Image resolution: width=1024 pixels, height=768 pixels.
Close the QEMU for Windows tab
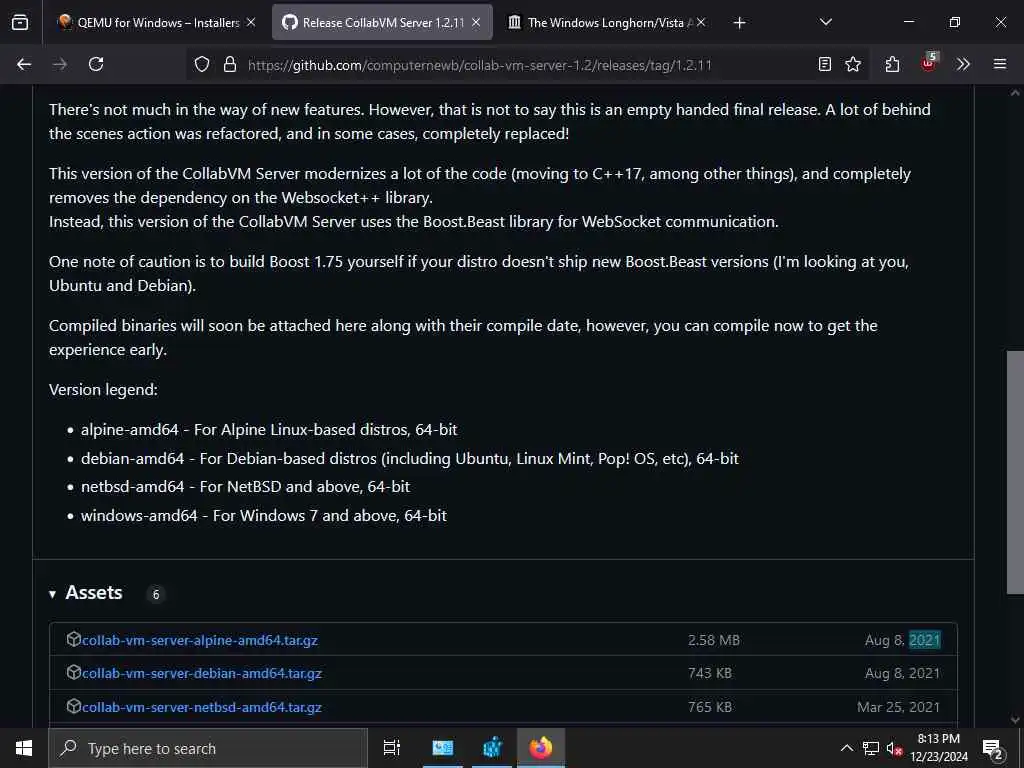[x=251, y=22]
